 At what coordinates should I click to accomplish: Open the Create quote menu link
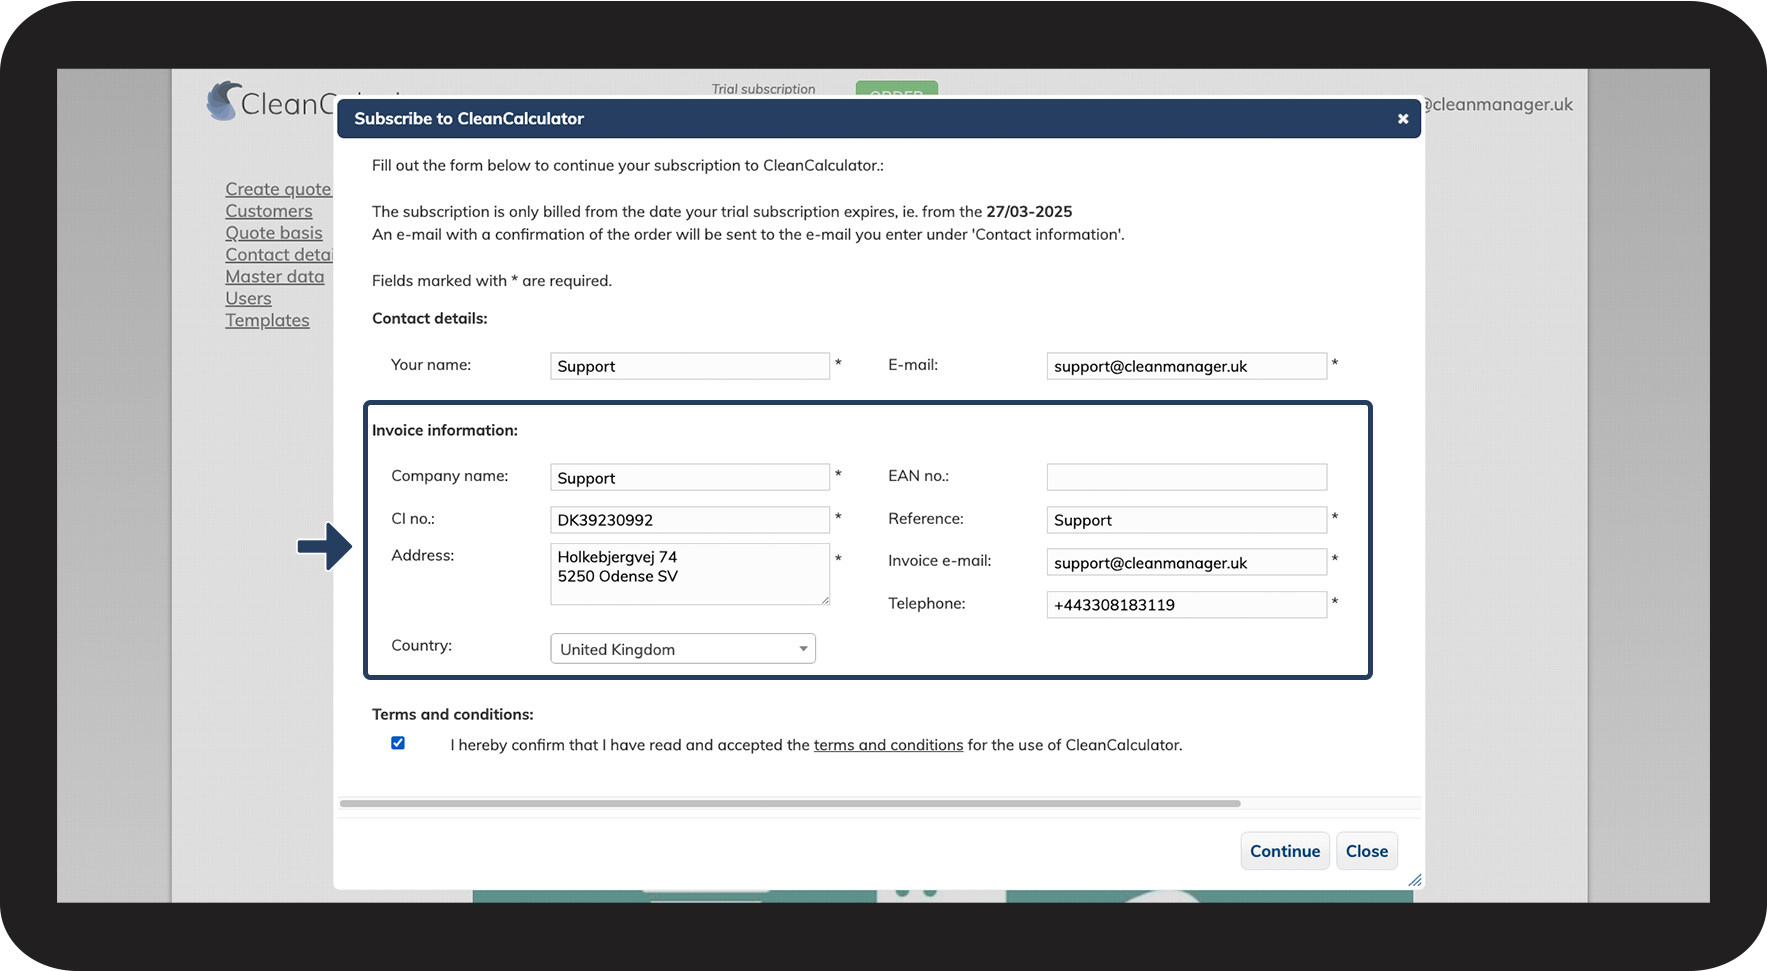click(x=278, y=189)
